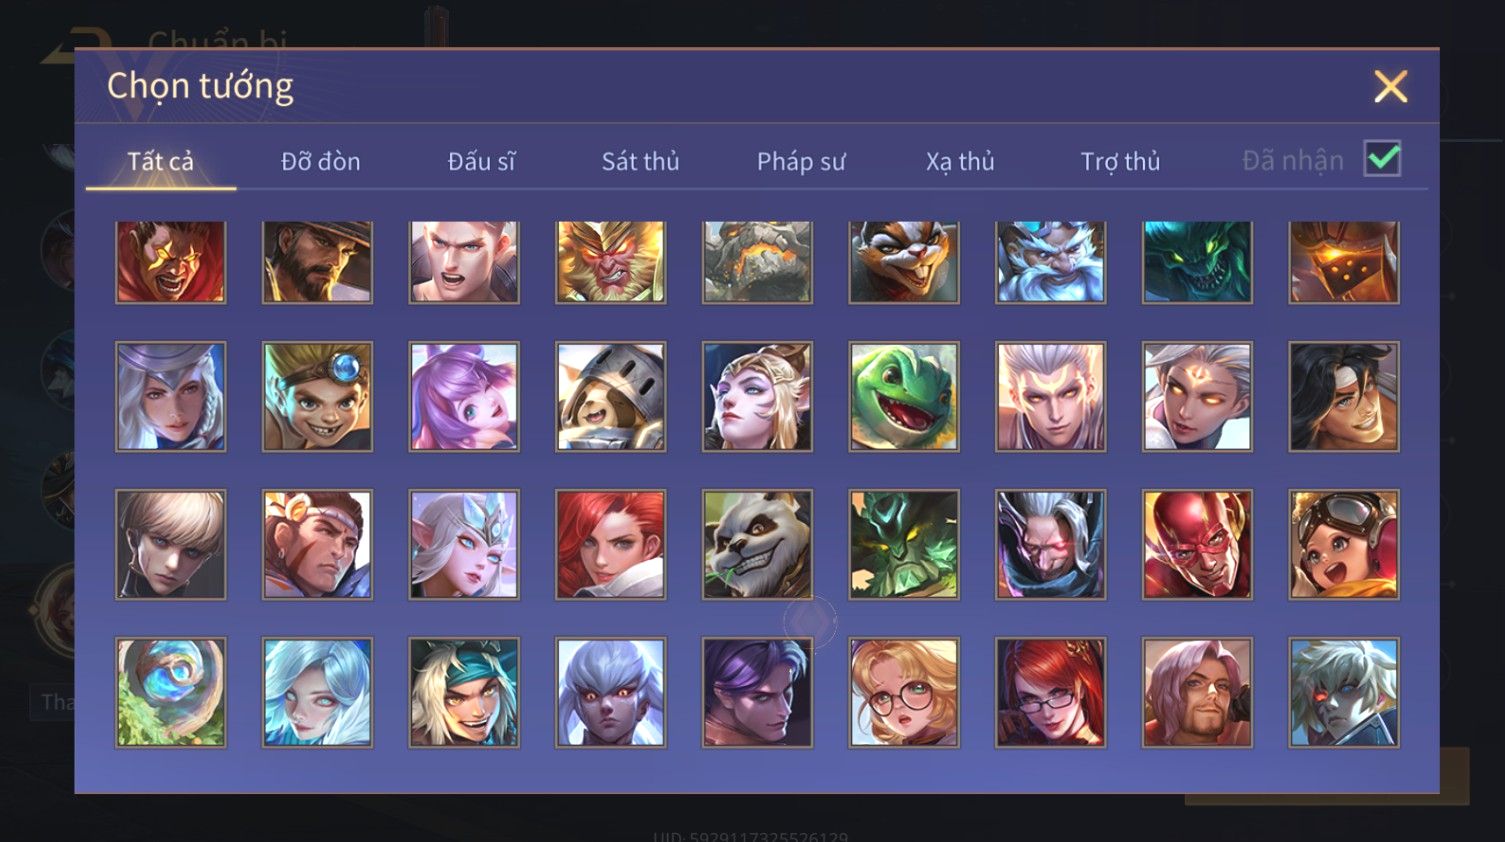The width and height of the screenshot is (1505, 842).
Task: Filter heroes by Pháp sư
Action: click(x=801, y=161)
